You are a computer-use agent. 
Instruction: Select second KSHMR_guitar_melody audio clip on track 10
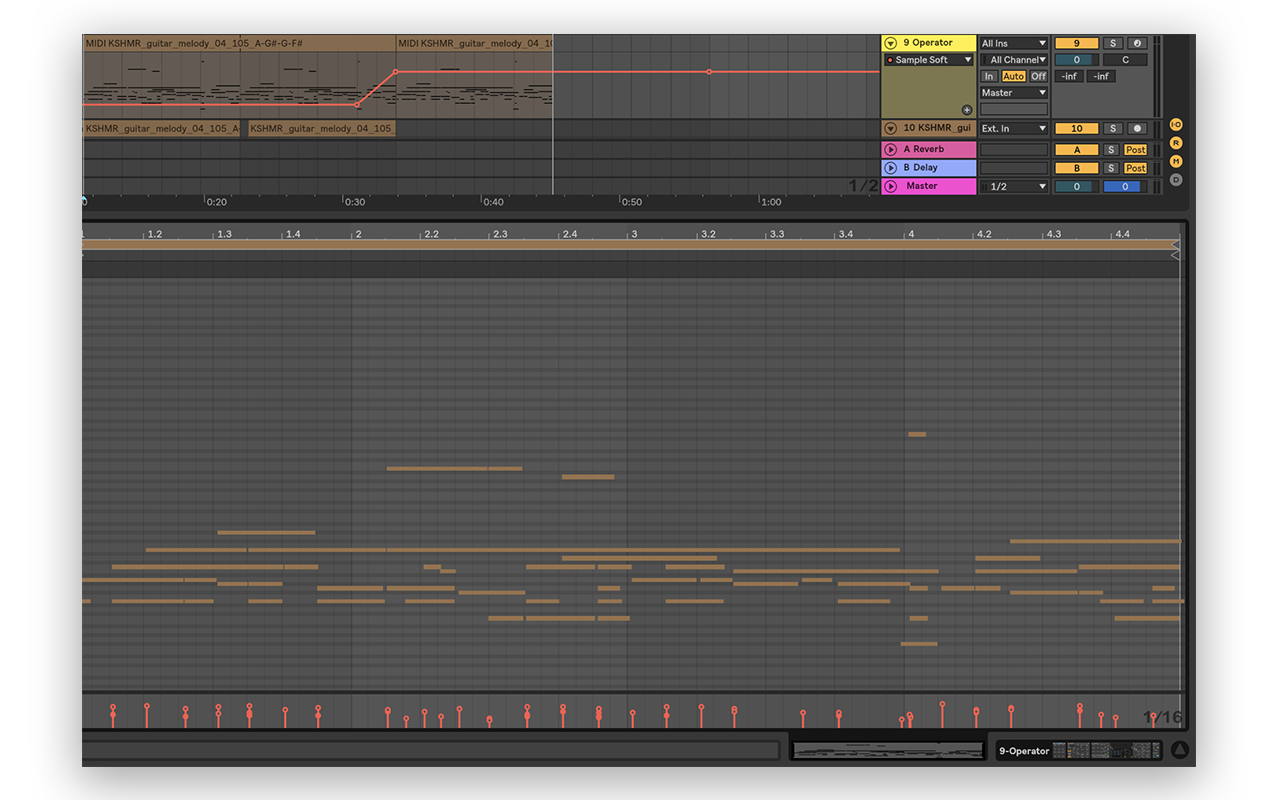322,128
